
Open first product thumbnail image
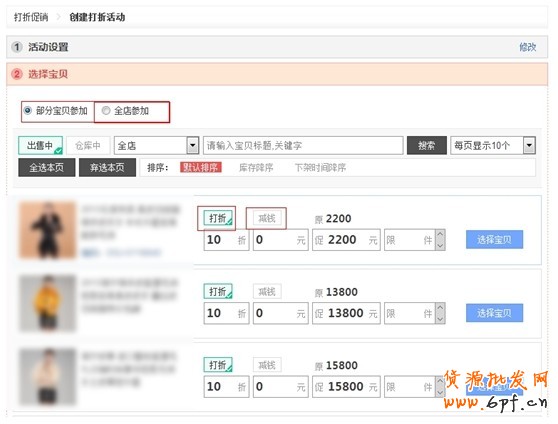[x=47, y=230]
